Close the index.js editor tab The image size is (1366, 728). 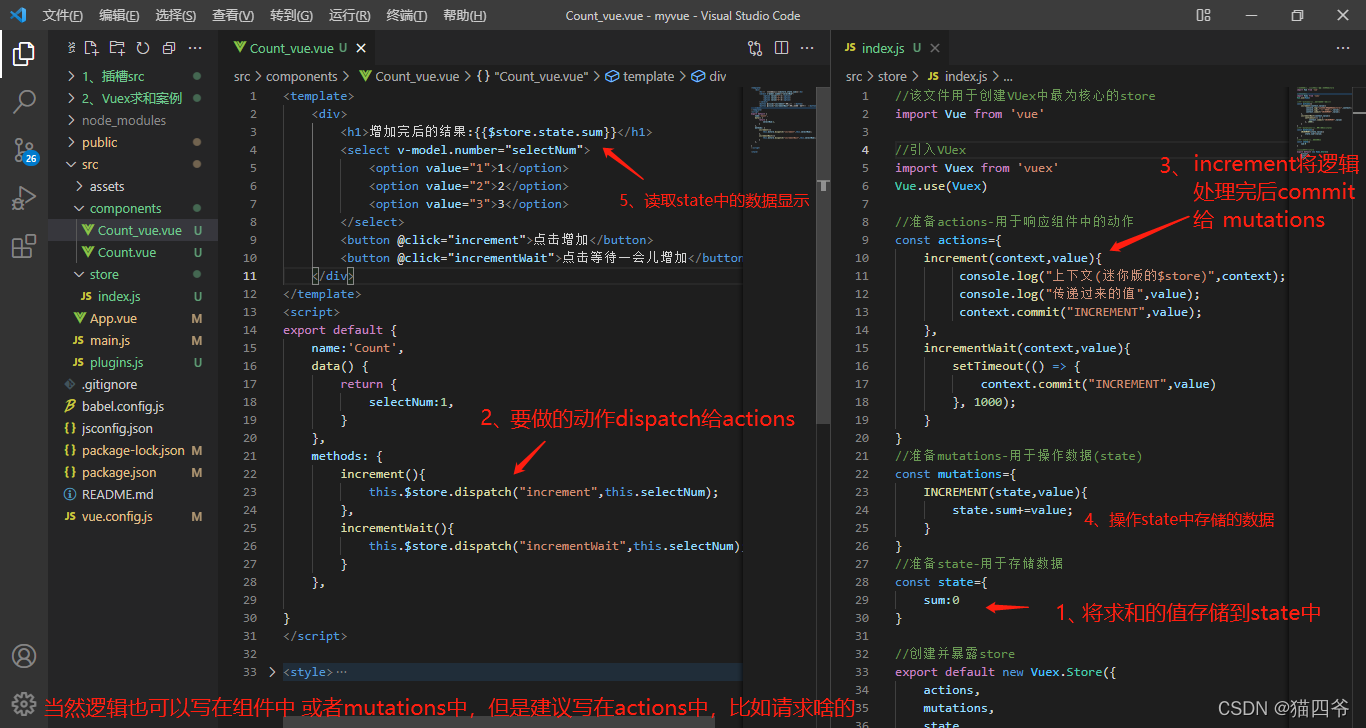(934, 48)
